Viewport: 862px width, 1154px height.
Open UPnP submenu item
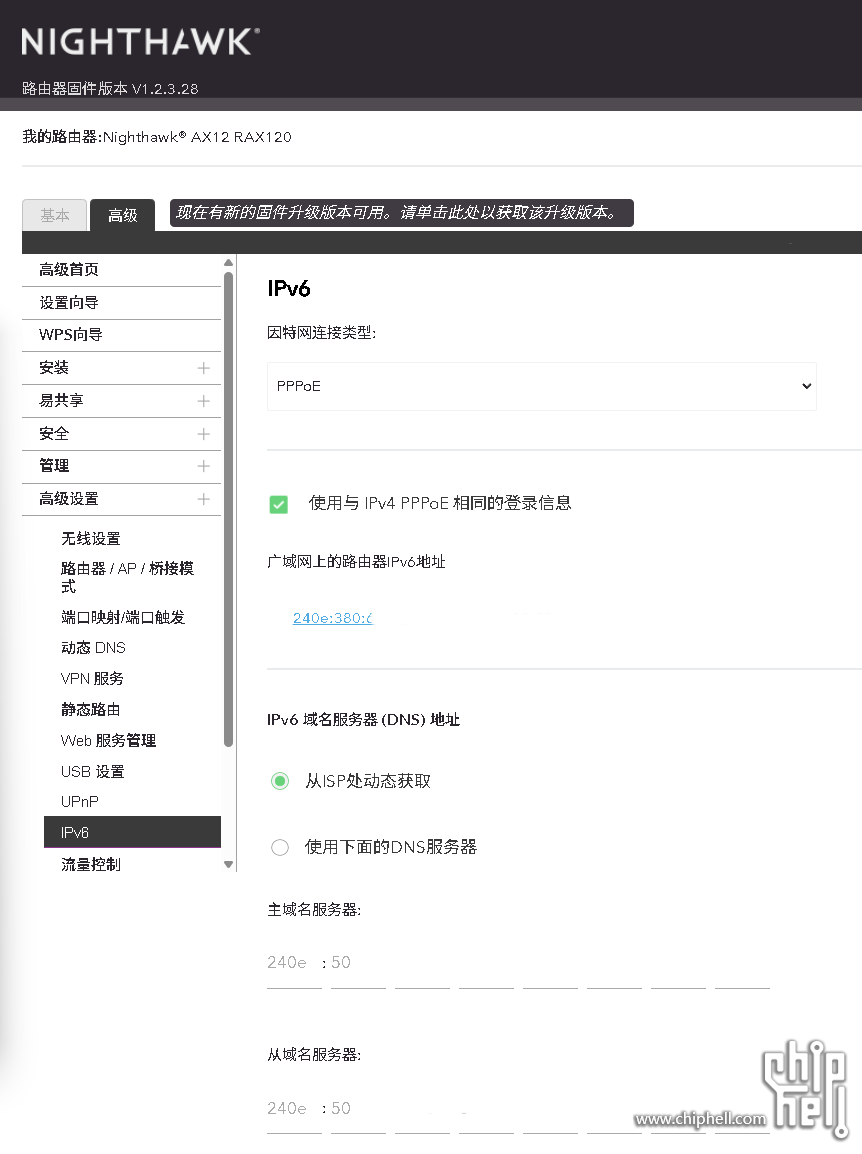80,801
